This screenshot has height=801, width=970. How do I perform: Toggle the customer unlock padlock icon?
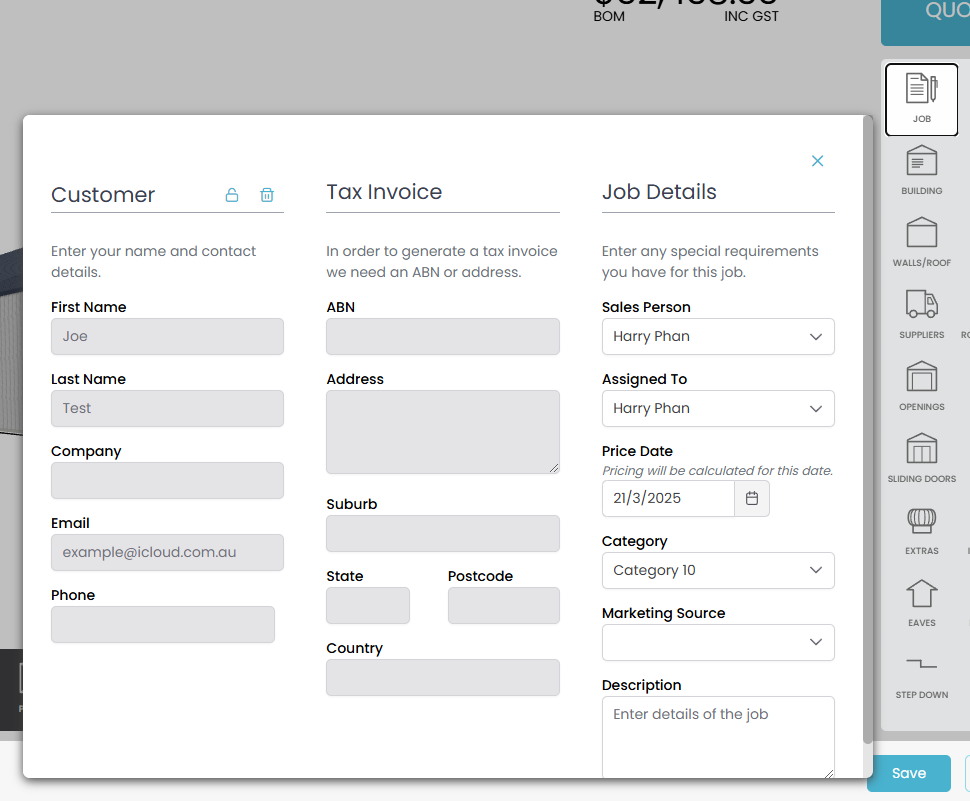(232, 195)
